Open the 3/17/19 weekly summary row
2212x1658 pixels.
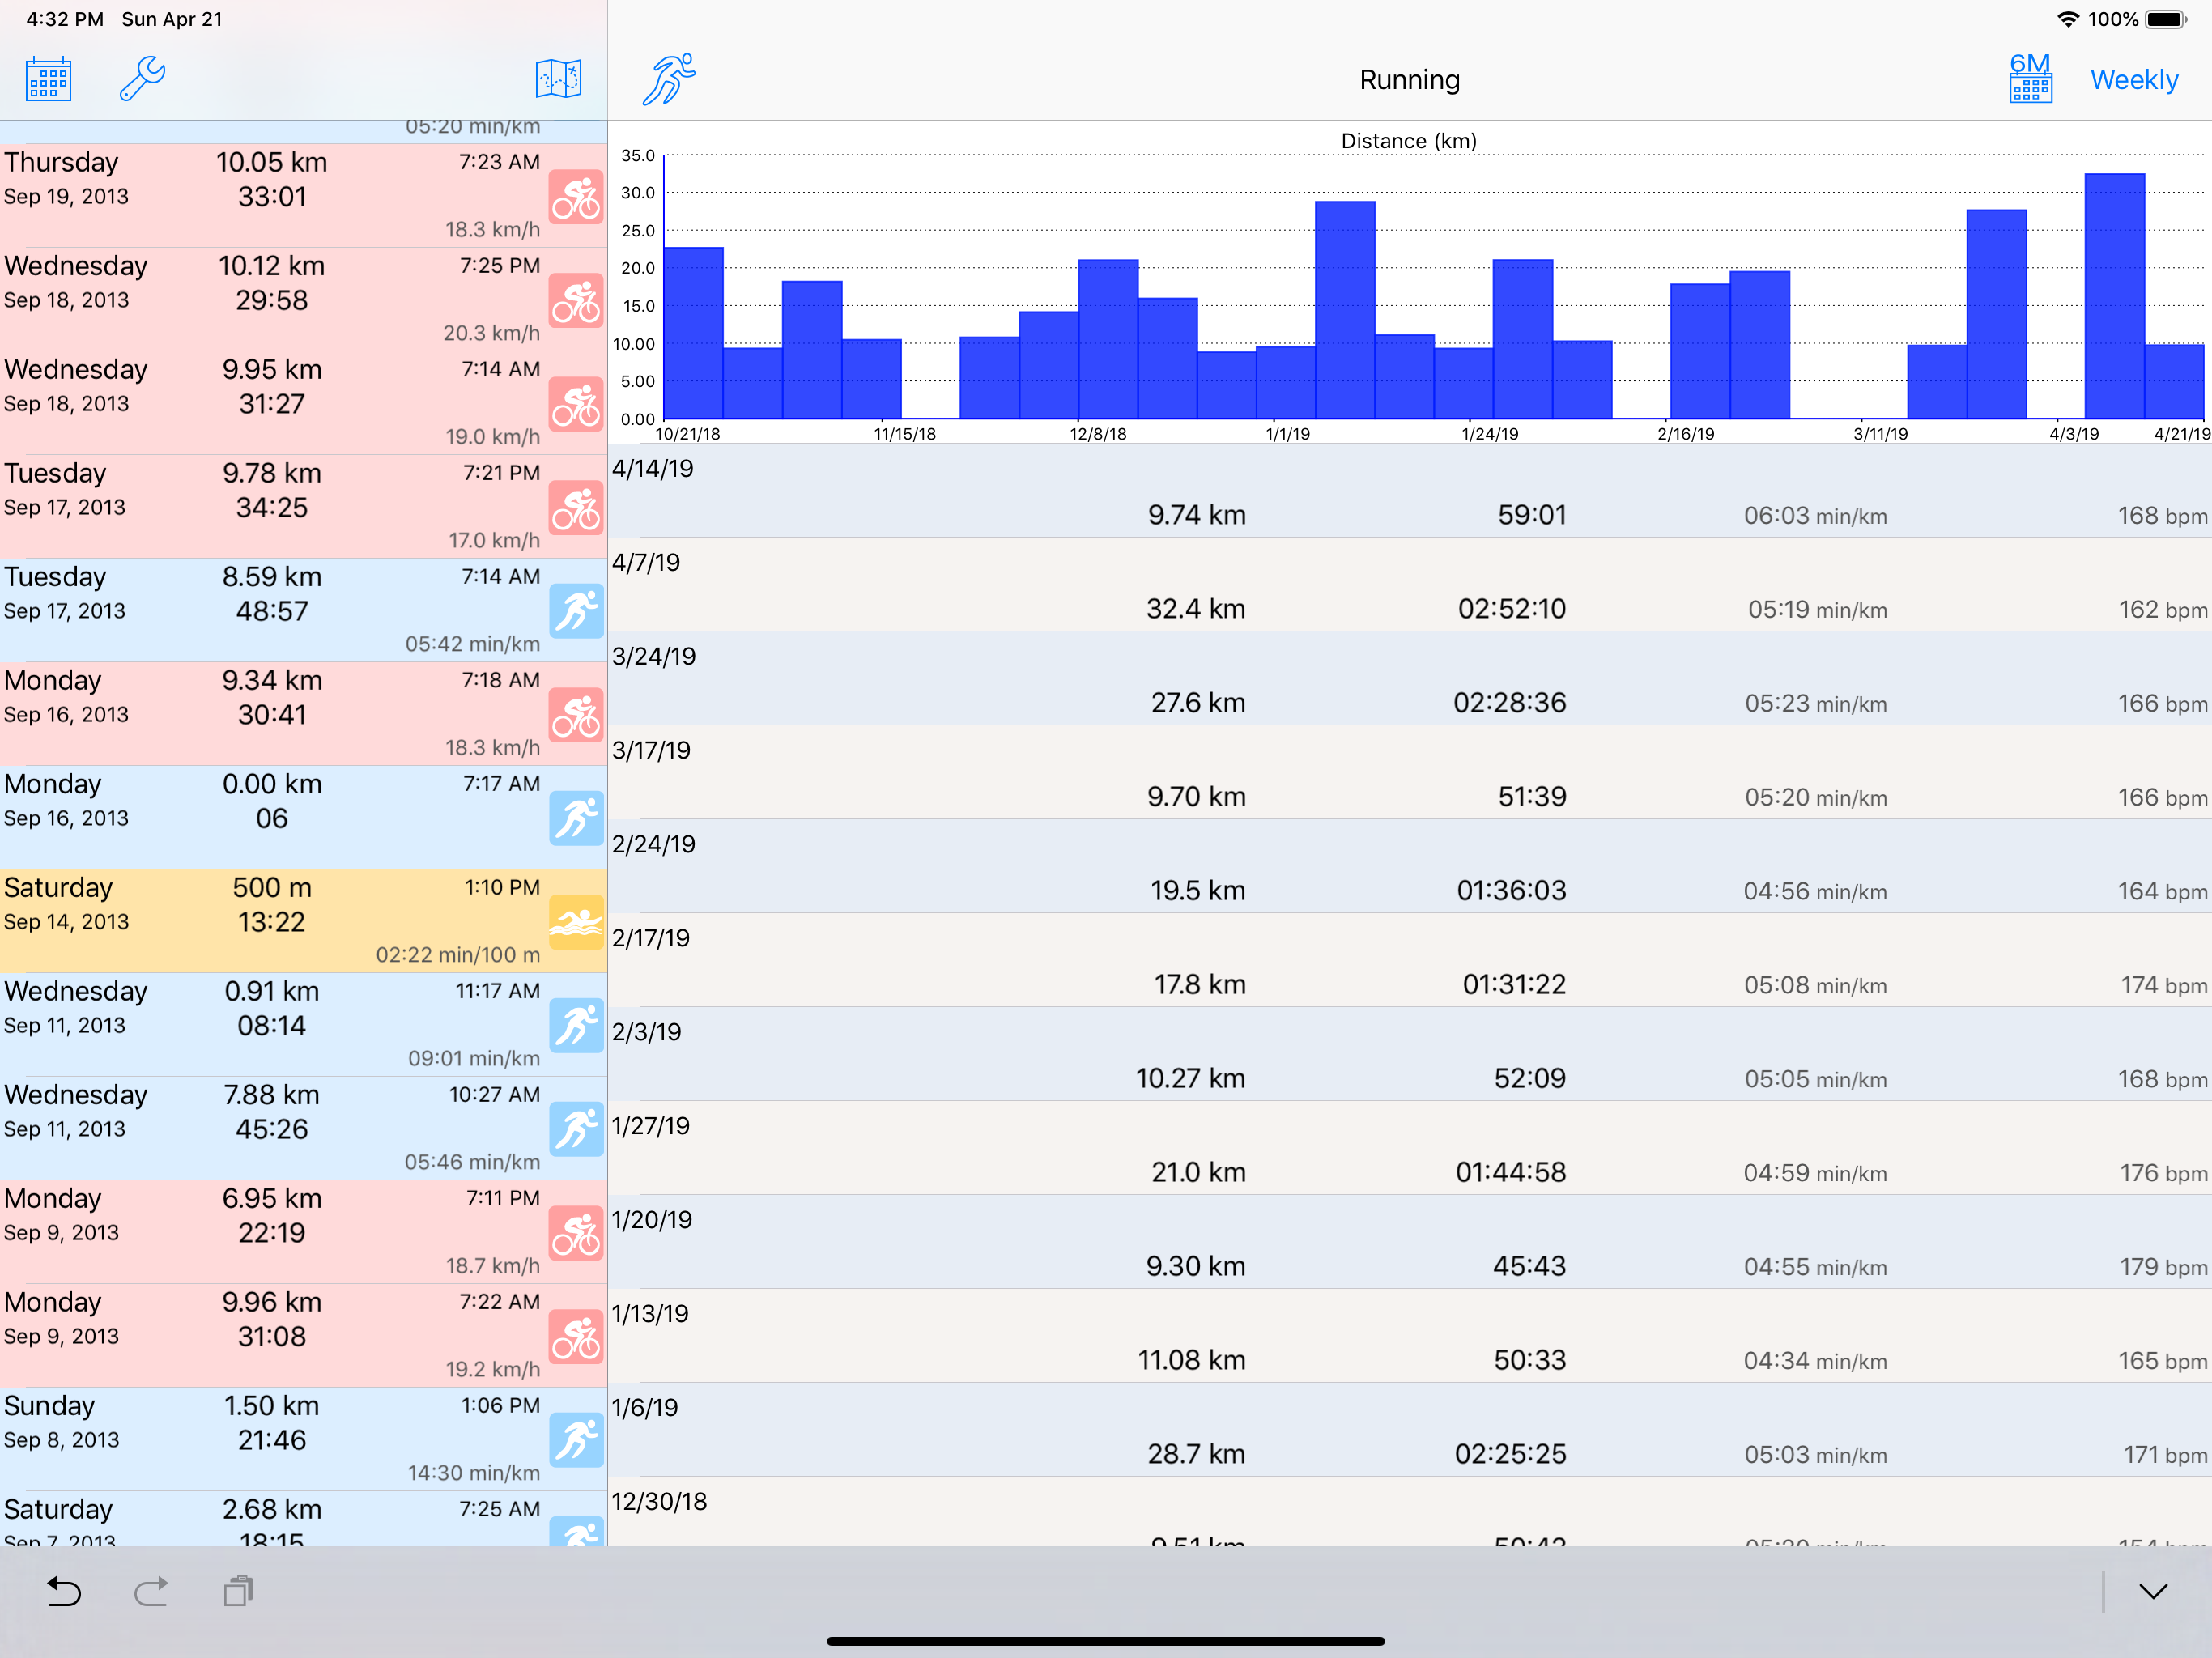coord(1410,773)
